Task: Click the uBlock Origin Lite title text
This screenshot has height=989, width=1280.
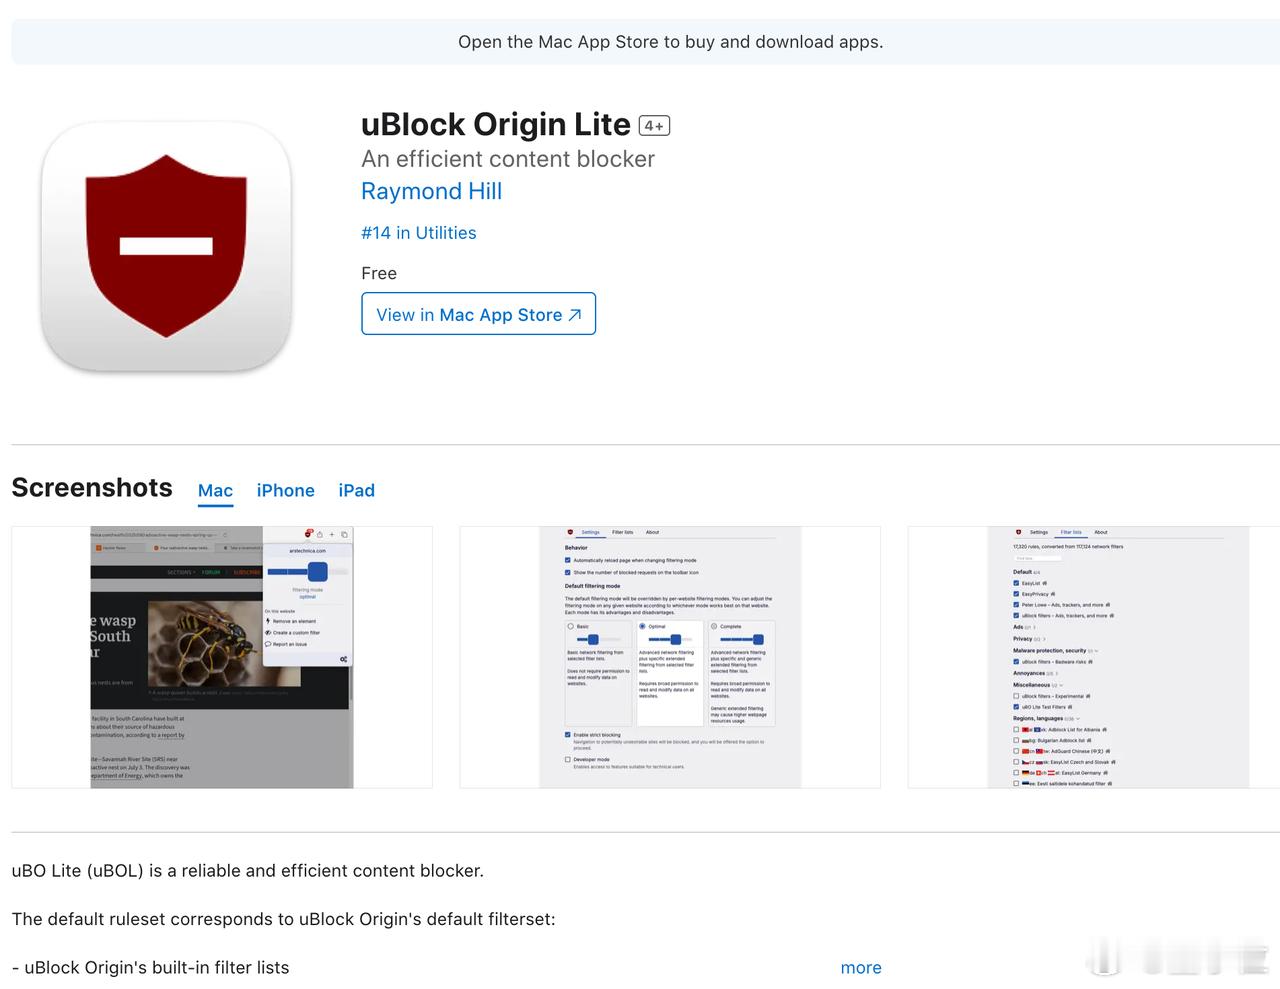Action: 495,124
